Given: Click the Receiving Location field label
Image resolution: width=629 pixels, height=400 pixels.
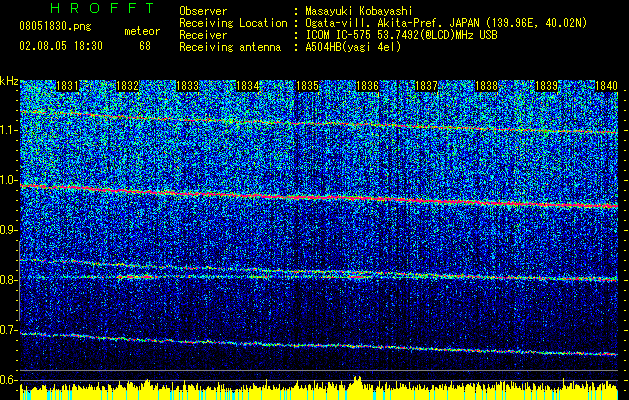Looking at the screenshot, I should [x=233, y=23].
